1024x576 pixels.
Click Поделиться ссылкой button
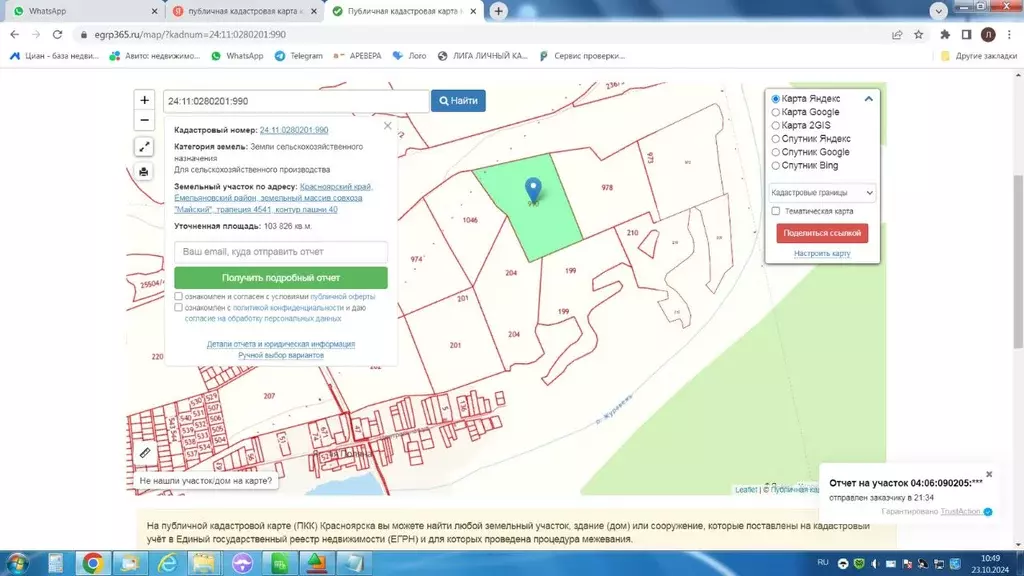point(822,233)
